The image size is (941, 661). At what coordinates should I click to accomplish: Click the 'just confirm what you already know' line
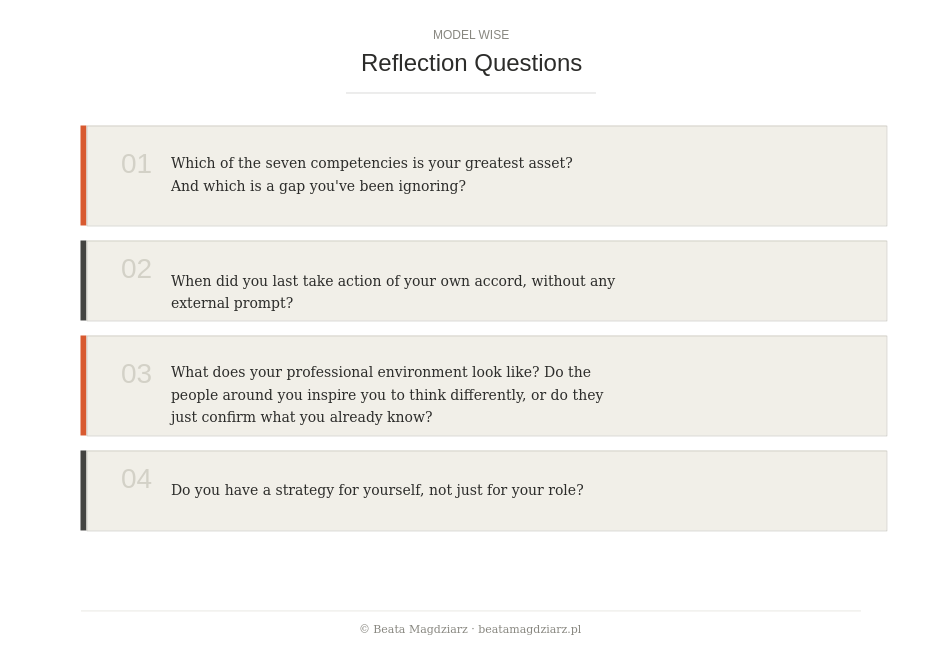[301, 417]
